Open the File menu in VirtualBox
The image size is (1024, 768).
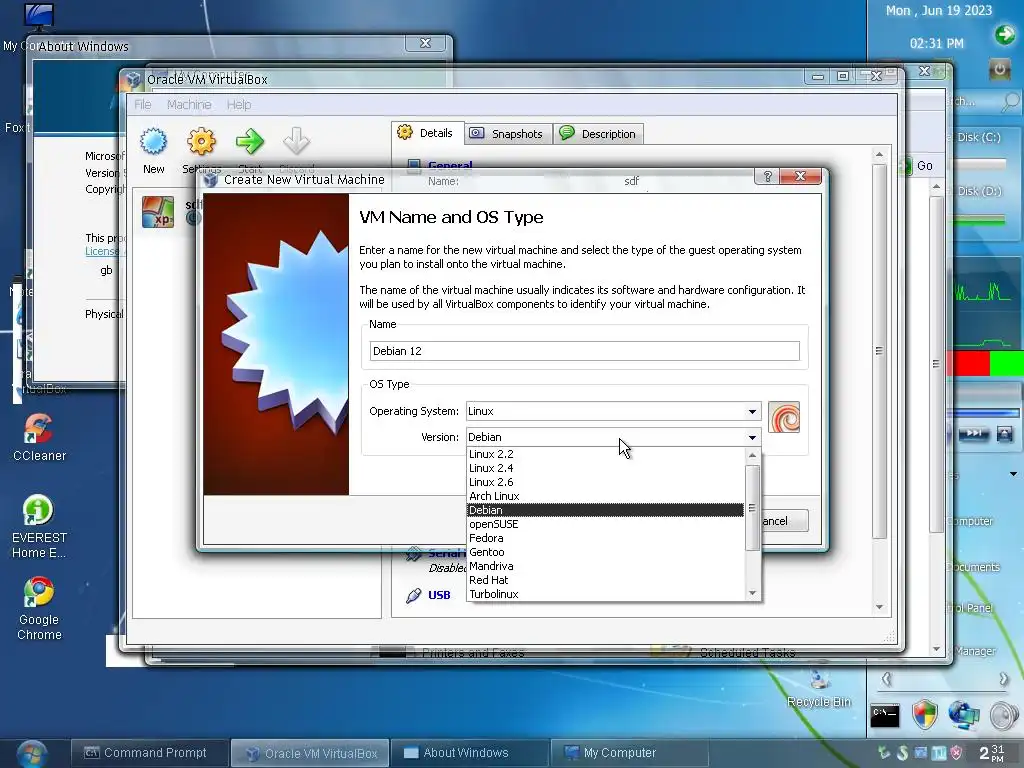142,104
